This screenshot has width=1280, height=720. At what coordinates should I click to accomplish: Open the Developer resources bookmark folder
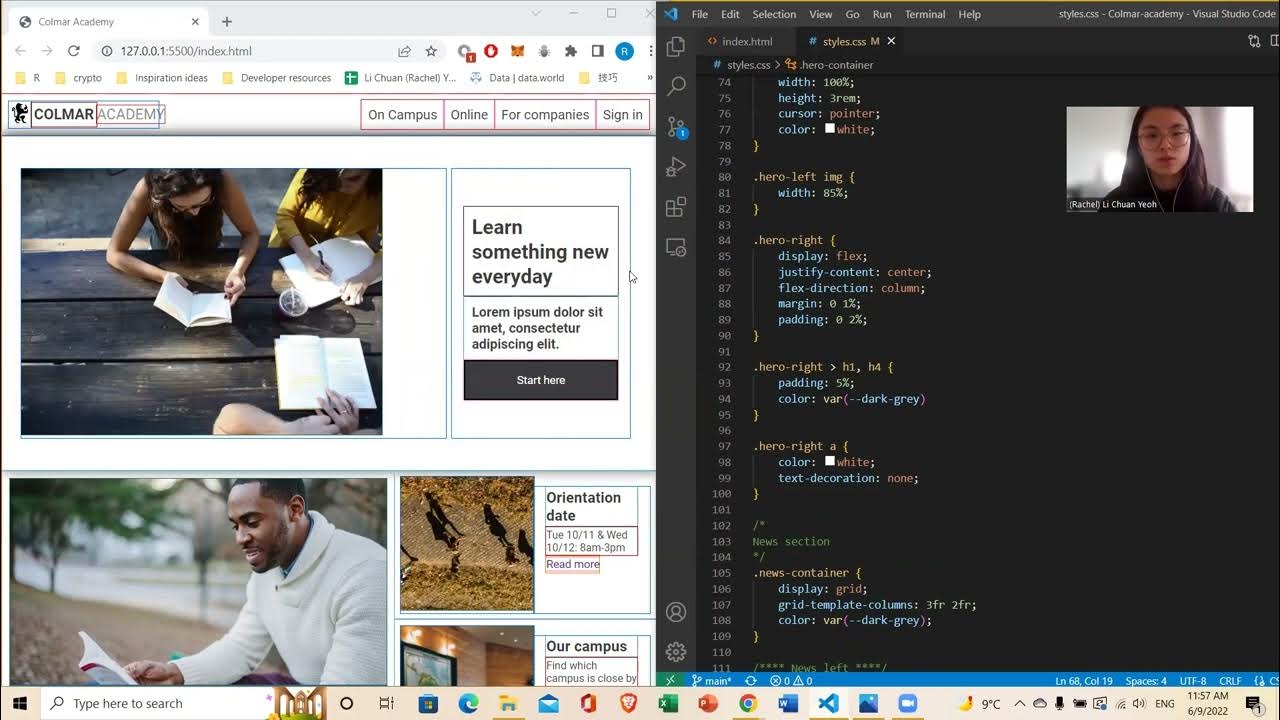(x=276, y=77)
